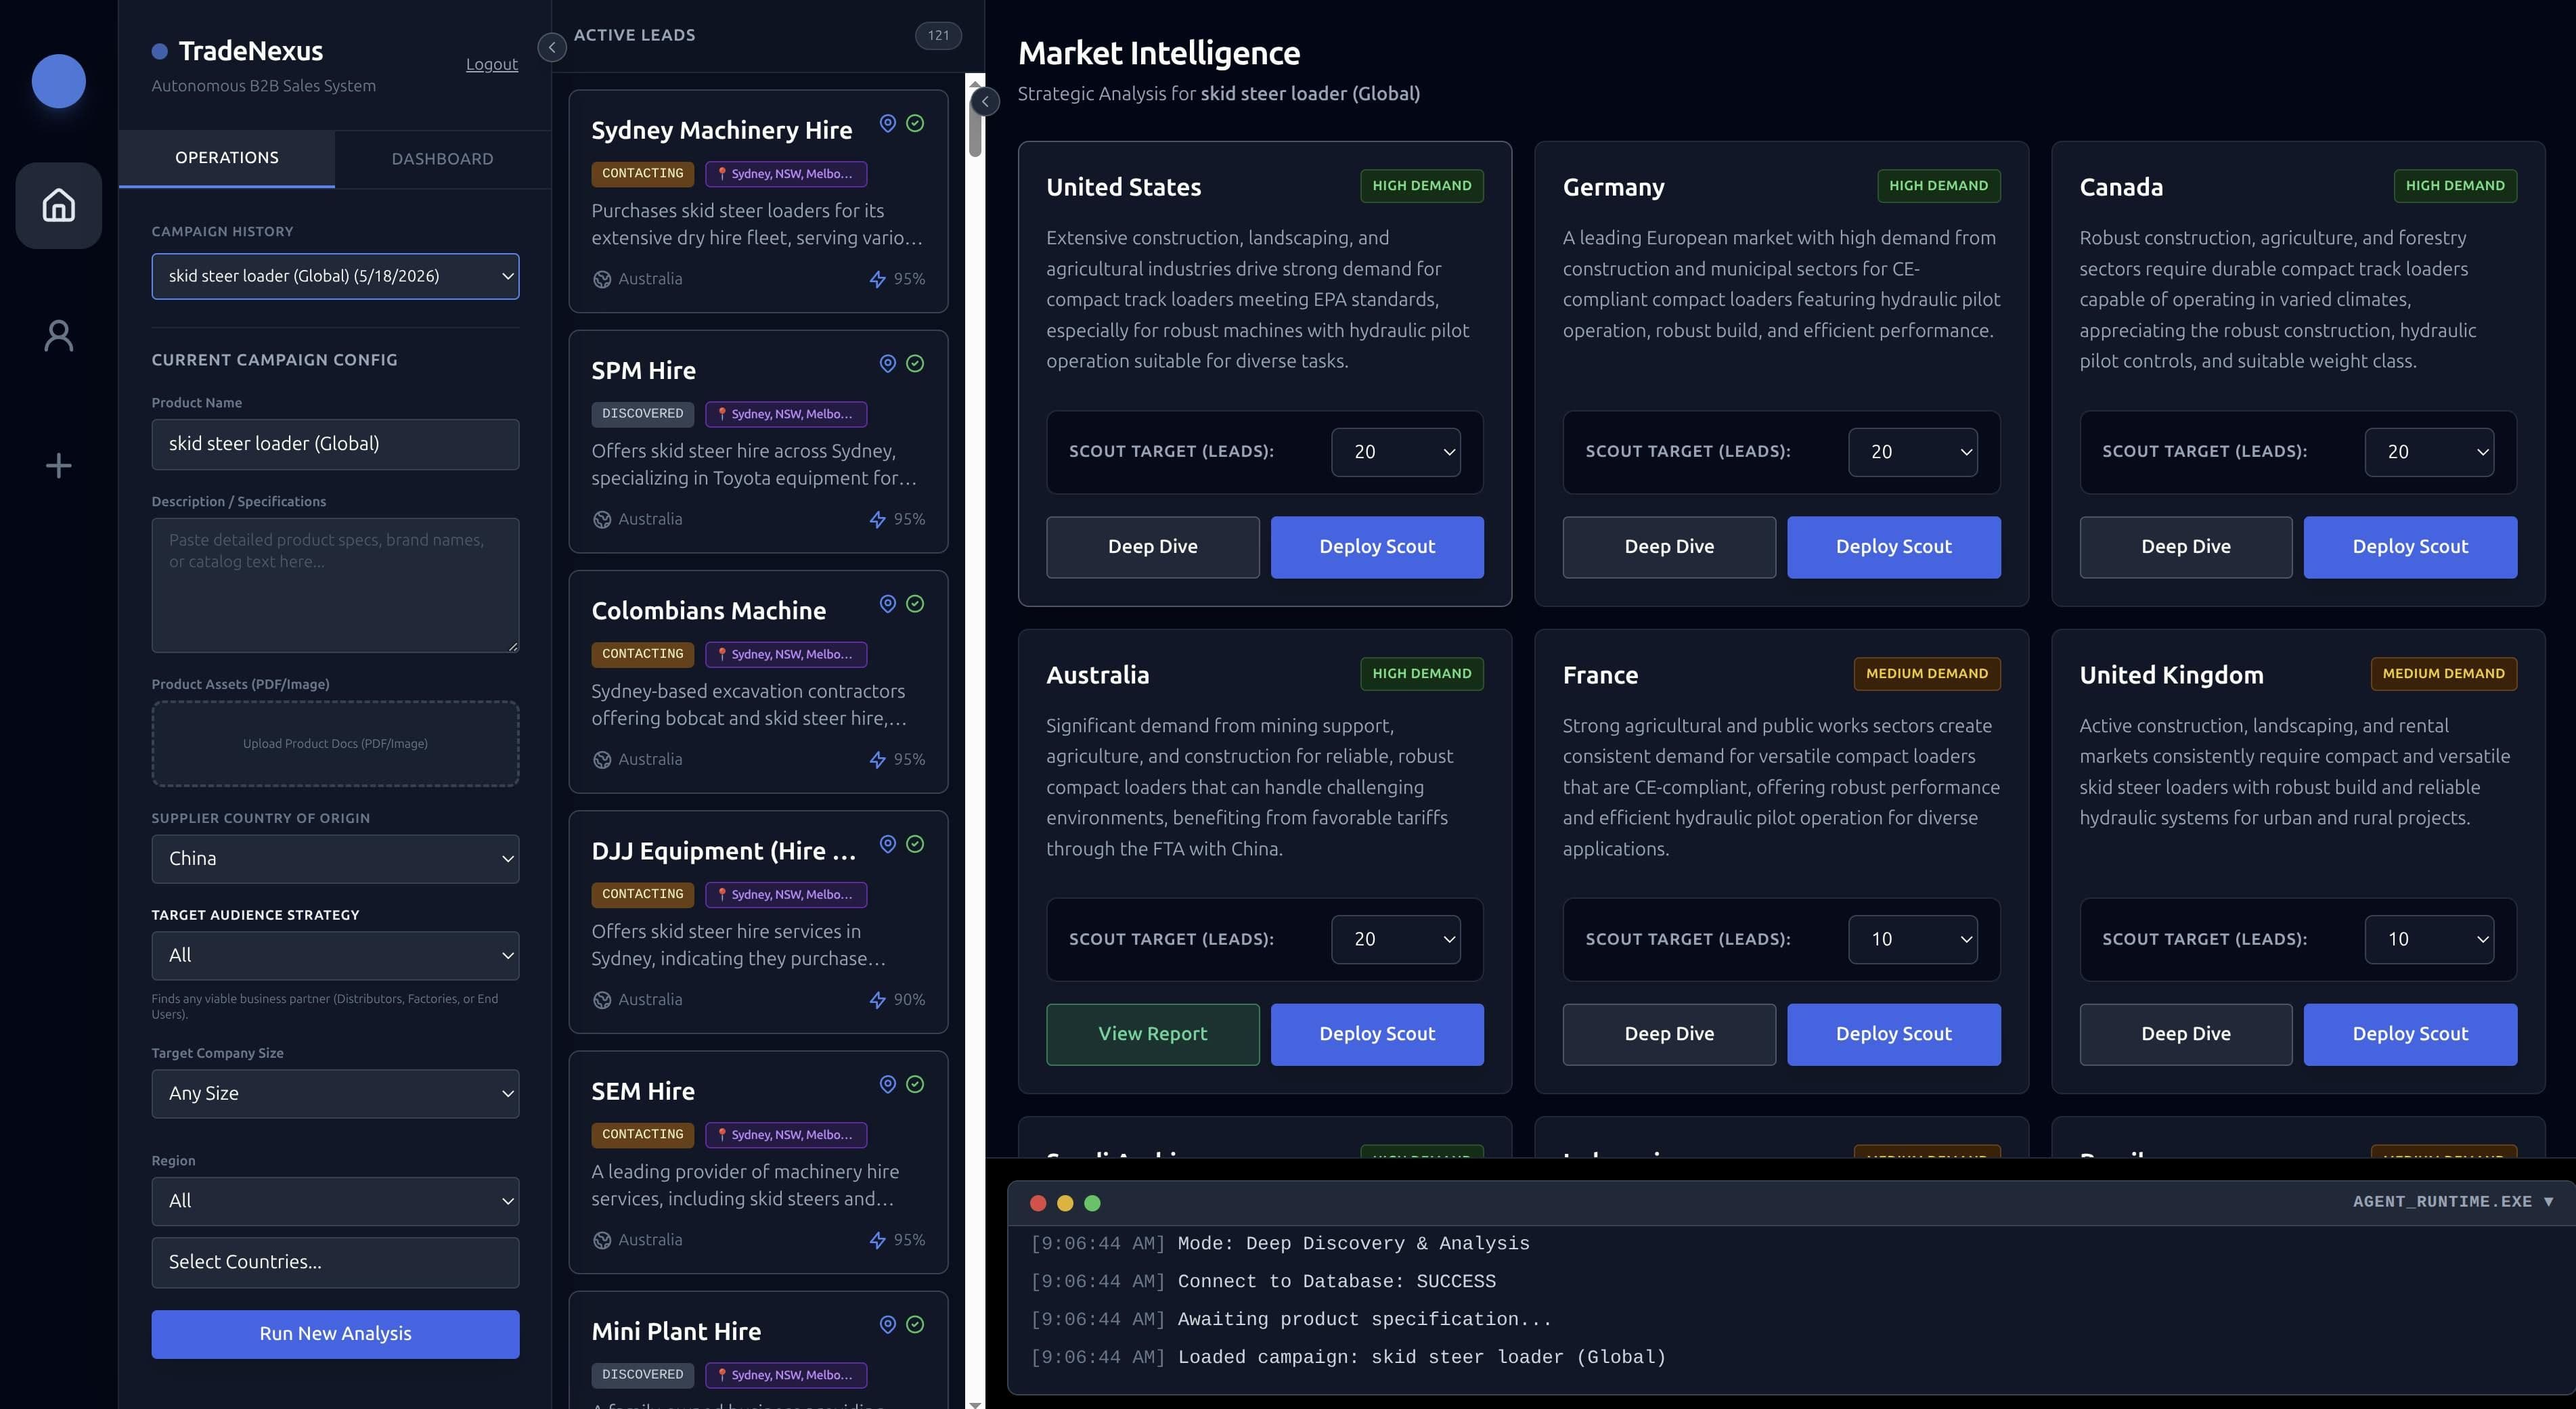Viewport: 2576px width, 1409px height.
Task: Start Deep Dive for France
Action: pyautogui.click(x=1669, y=1034)
